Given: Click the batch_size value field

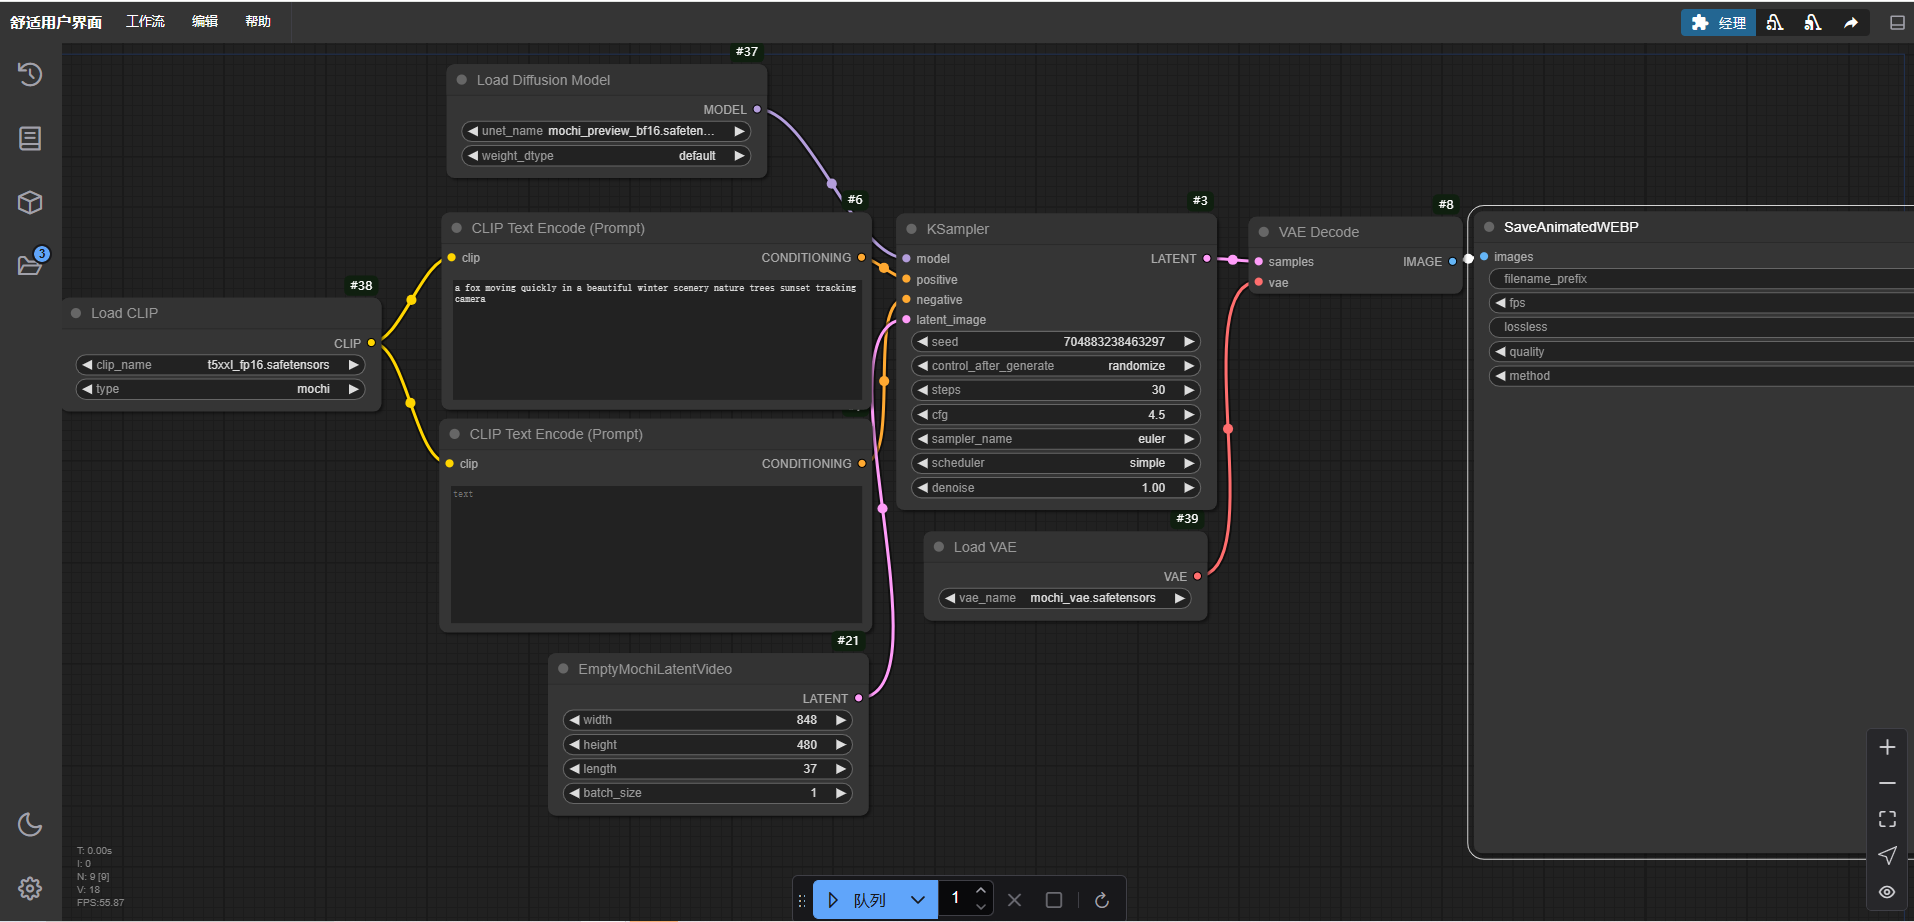Looking at the screenshot, I should click(x=707, y=793).
